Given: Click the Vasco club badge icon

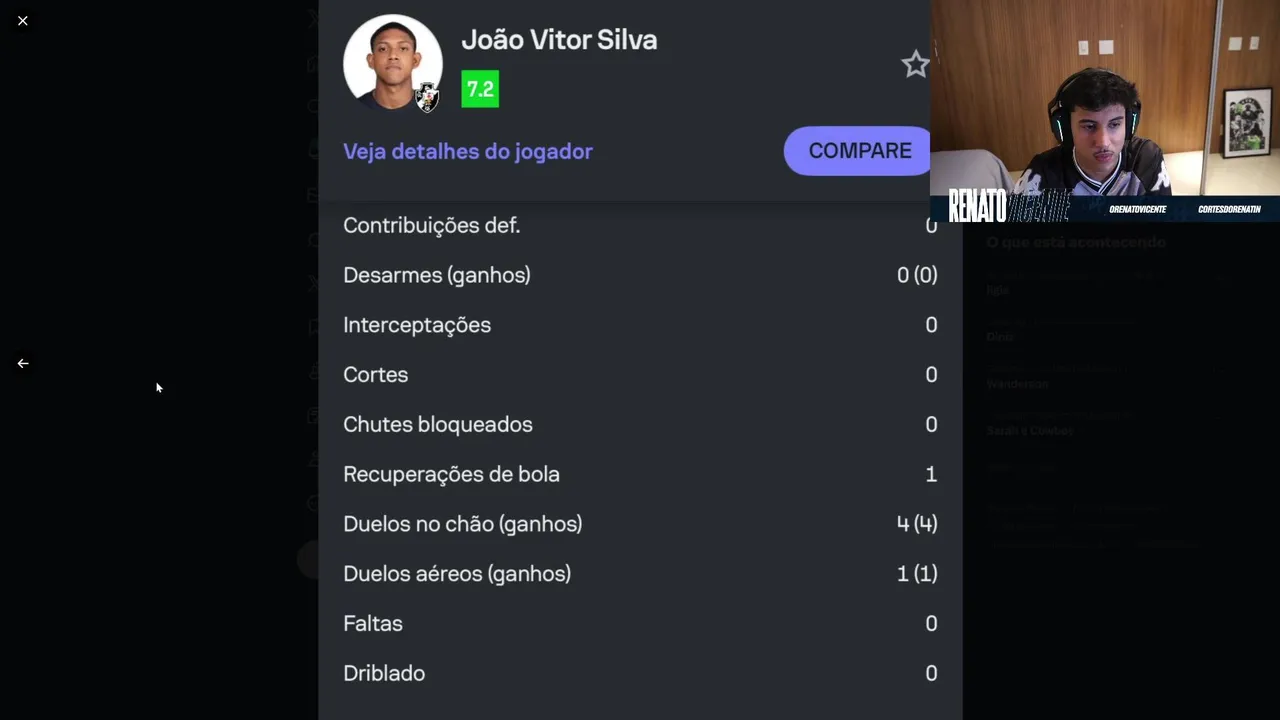Looking at the screenshot, I should pos(427,96).
